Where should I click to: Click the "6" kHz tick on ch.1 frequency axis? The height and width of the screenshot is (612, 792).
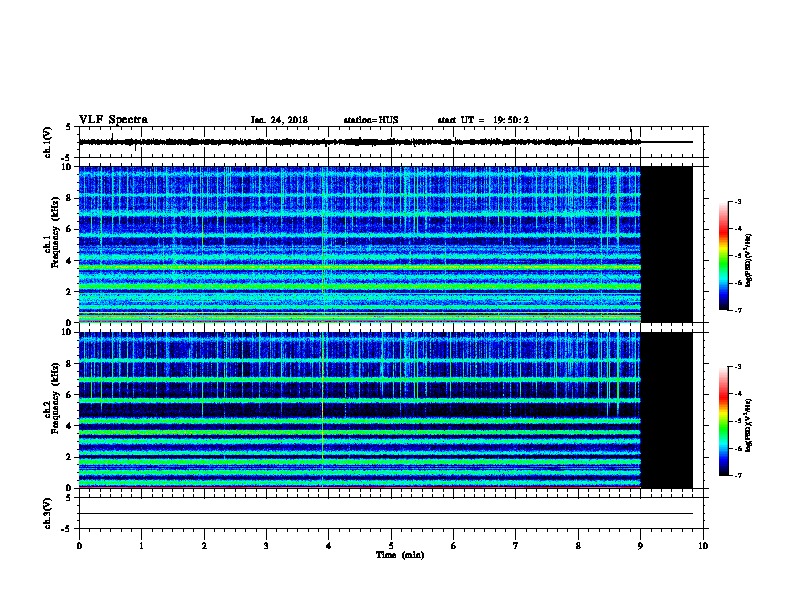tap(69, 229)
